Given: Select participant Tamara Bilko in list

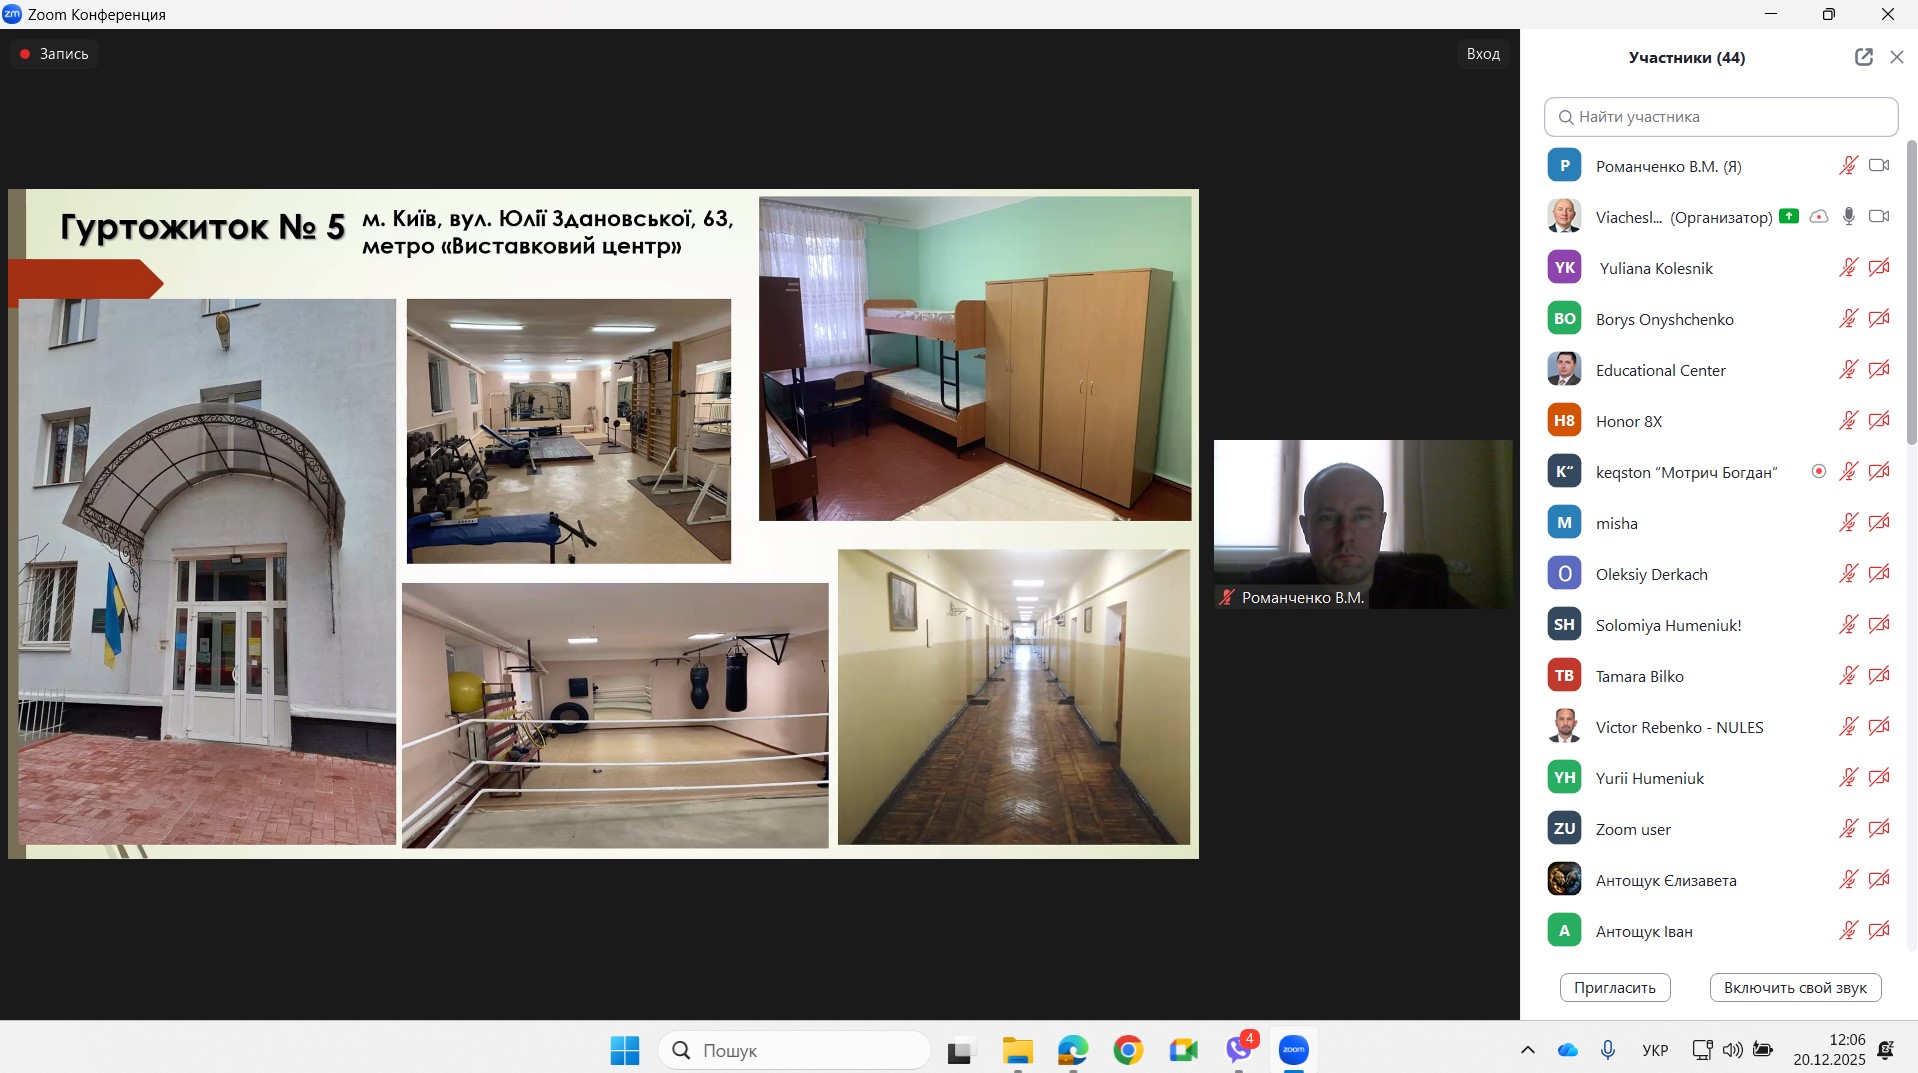Looking at the screenshot, I should (x=1639, y=676).
